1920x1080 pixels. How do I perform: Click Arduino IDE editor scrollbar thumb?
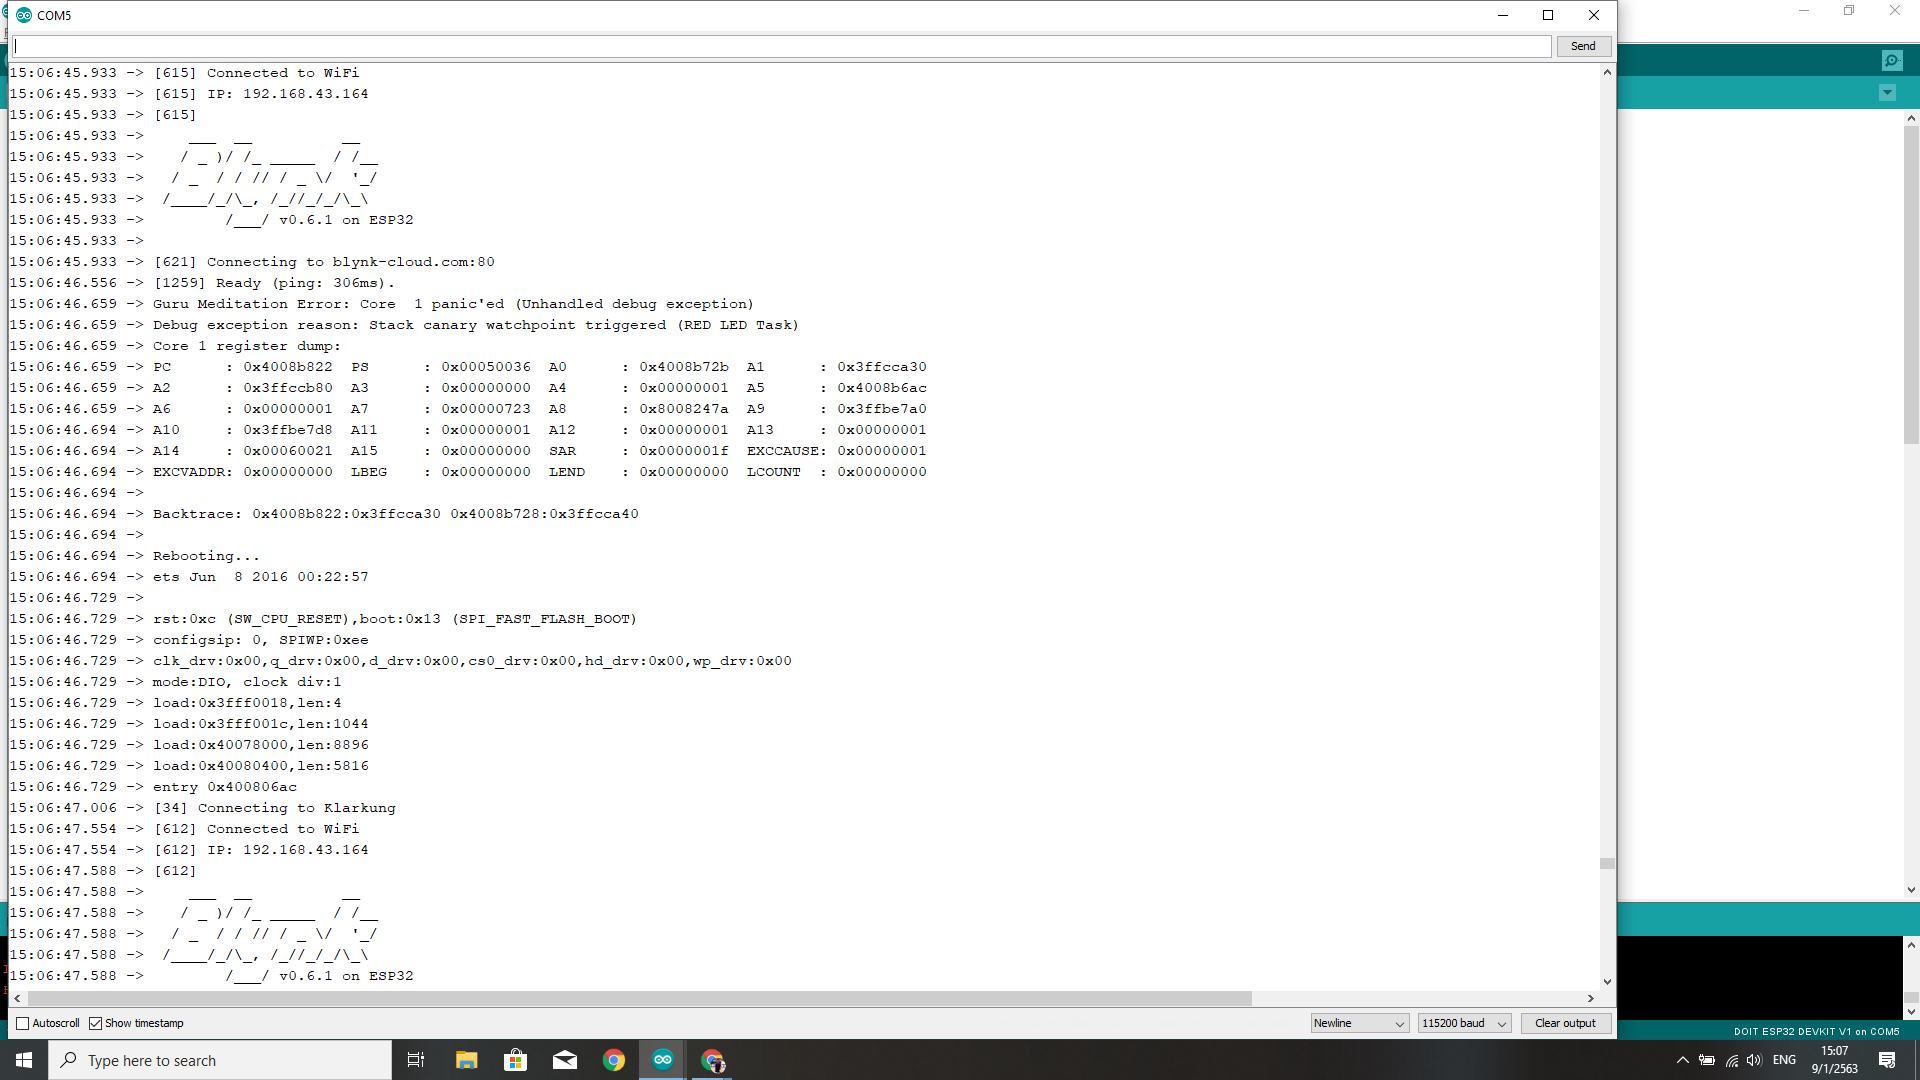(1911, 285)
